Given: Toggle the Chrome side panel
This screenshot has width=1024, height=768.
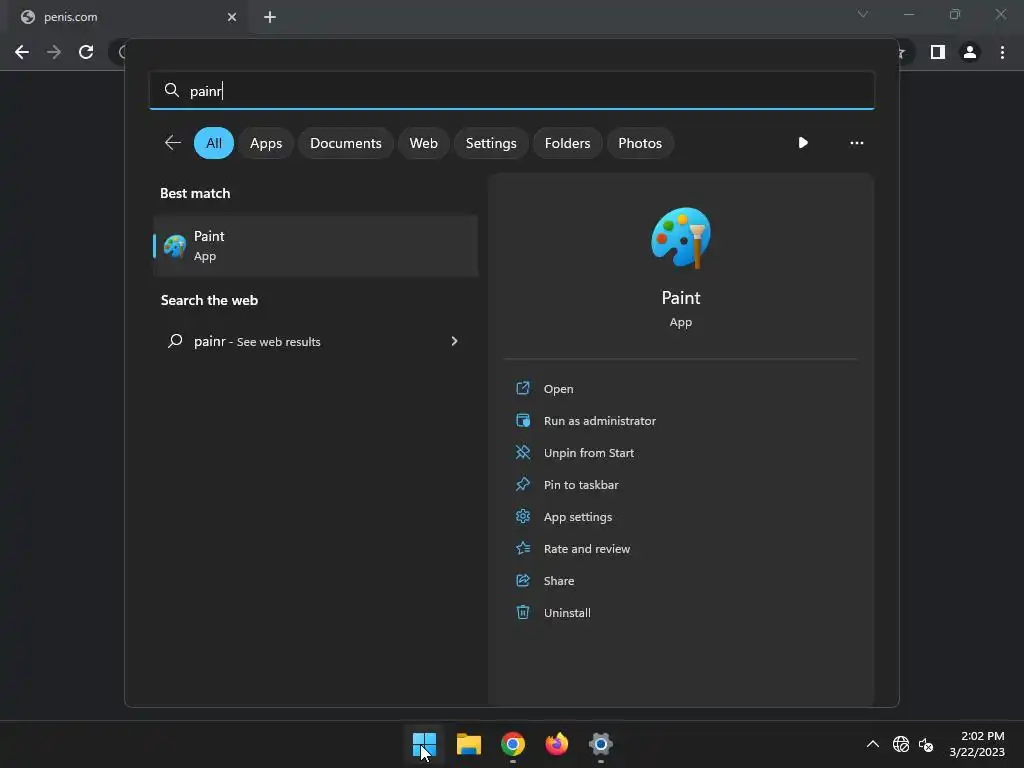Looking at the screenshot, I should click(x=937, y=52).
